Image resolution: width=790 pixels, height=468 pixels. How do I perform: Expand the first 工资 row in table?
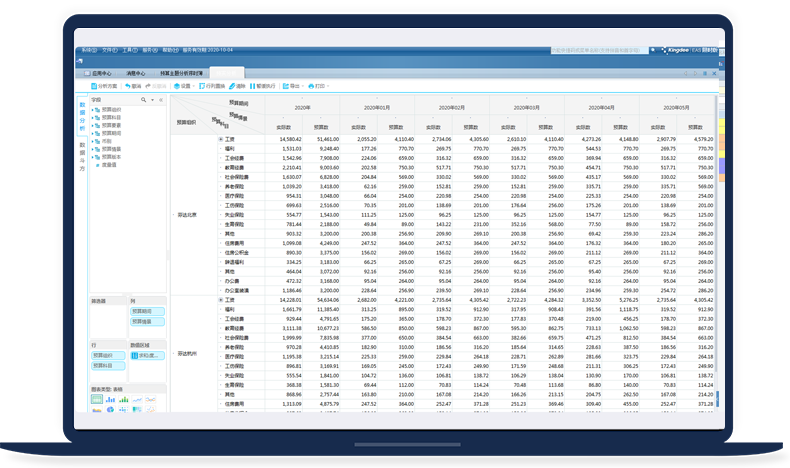221,139
